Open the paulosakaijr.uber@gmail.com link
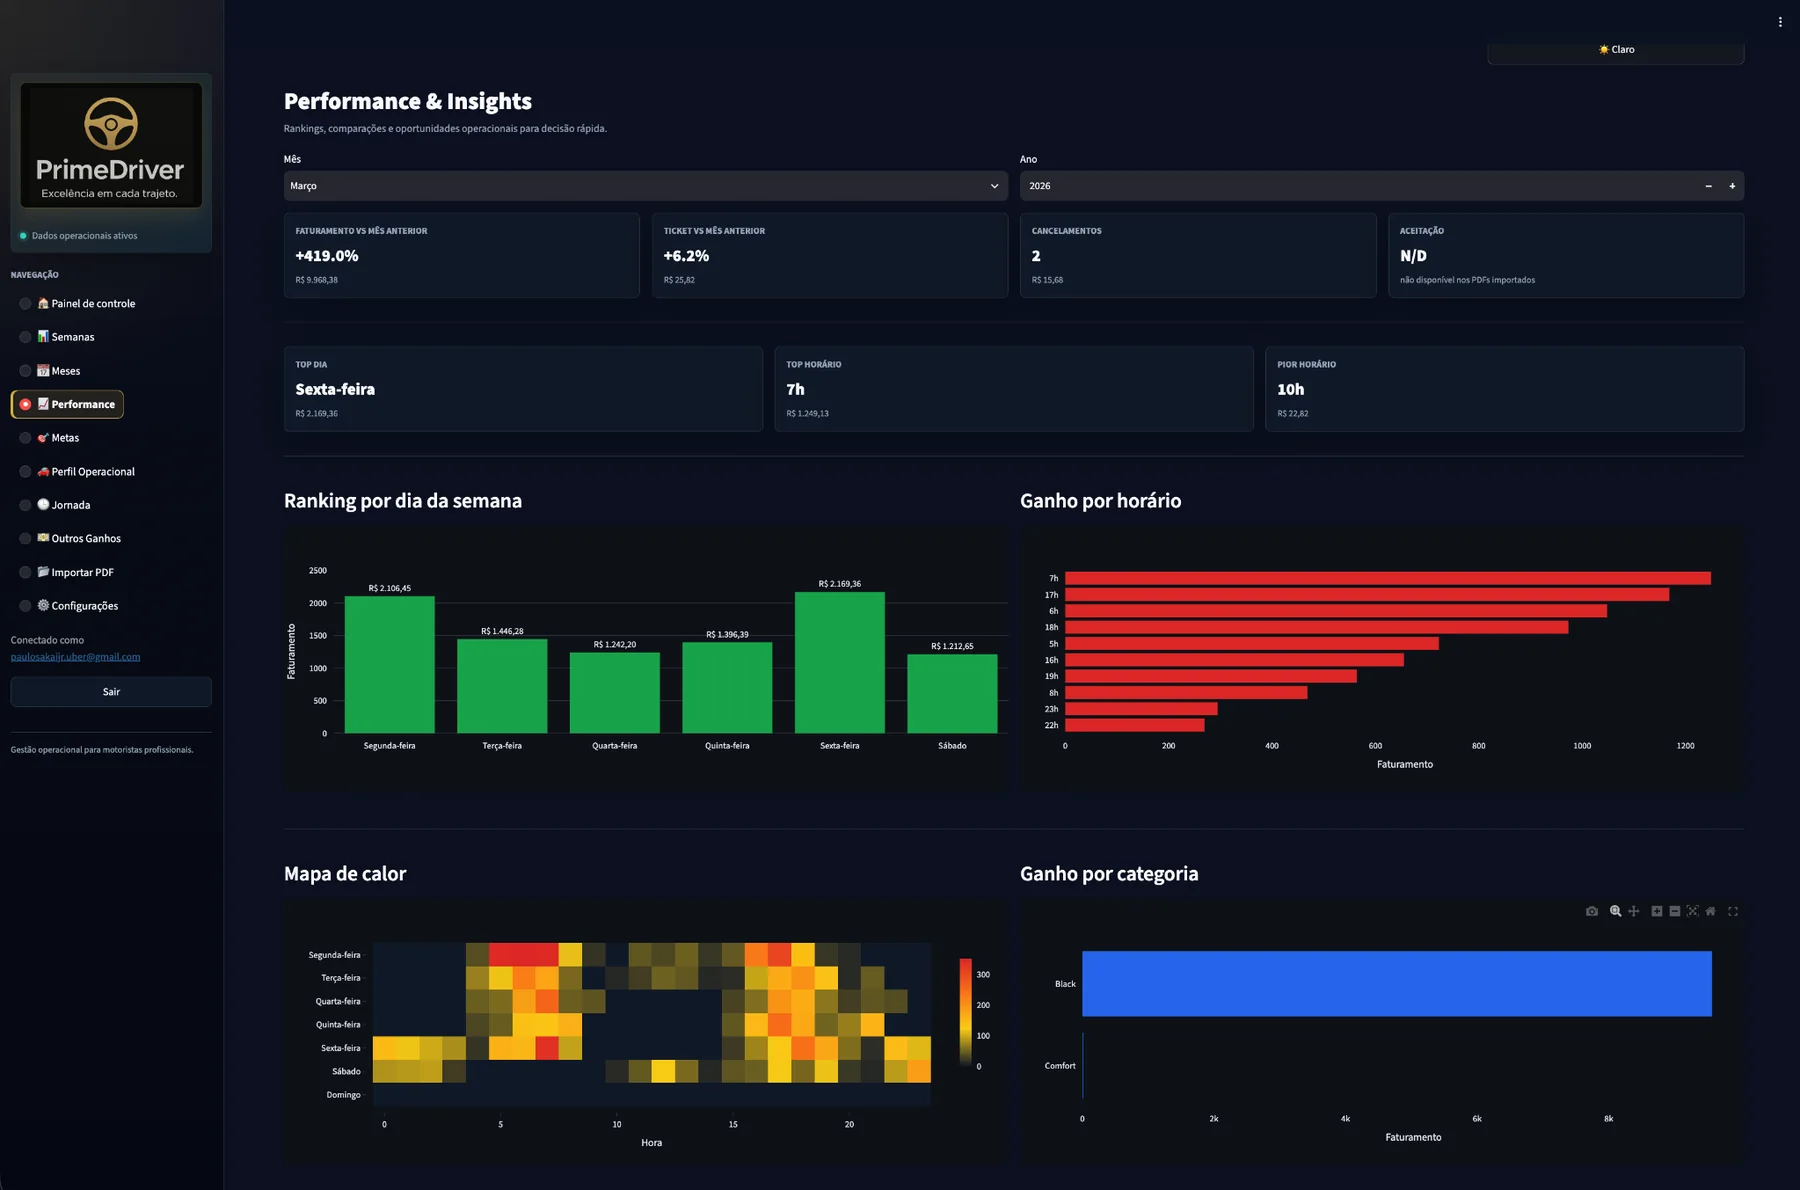This screenshot has width=1800, height=1190. 75,657
